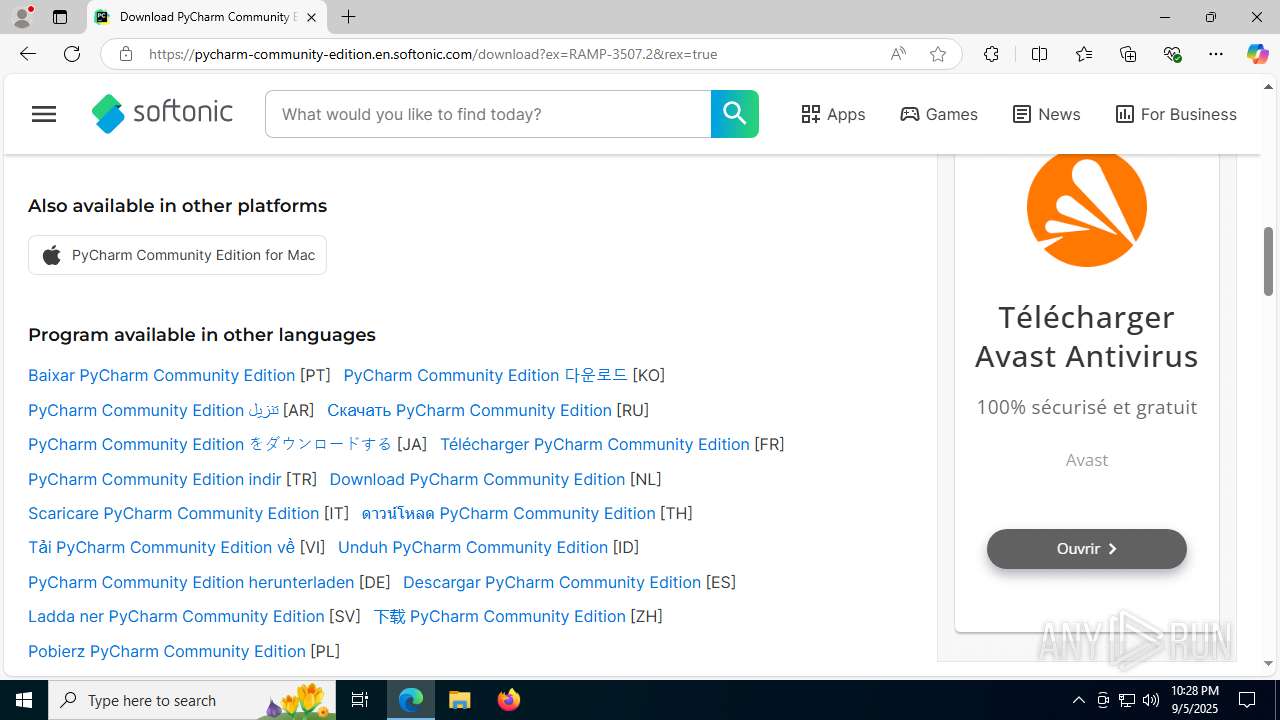Refresh the current page
1280x720 pixels.
coord(72,54)
